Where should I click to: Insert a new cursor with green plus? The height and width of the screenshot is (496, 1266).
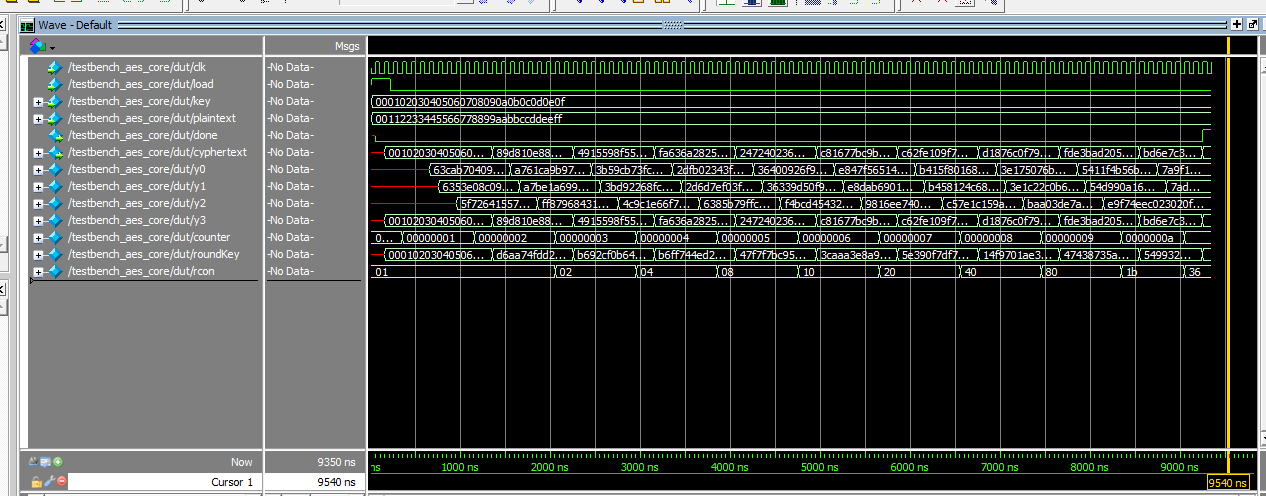58,462
